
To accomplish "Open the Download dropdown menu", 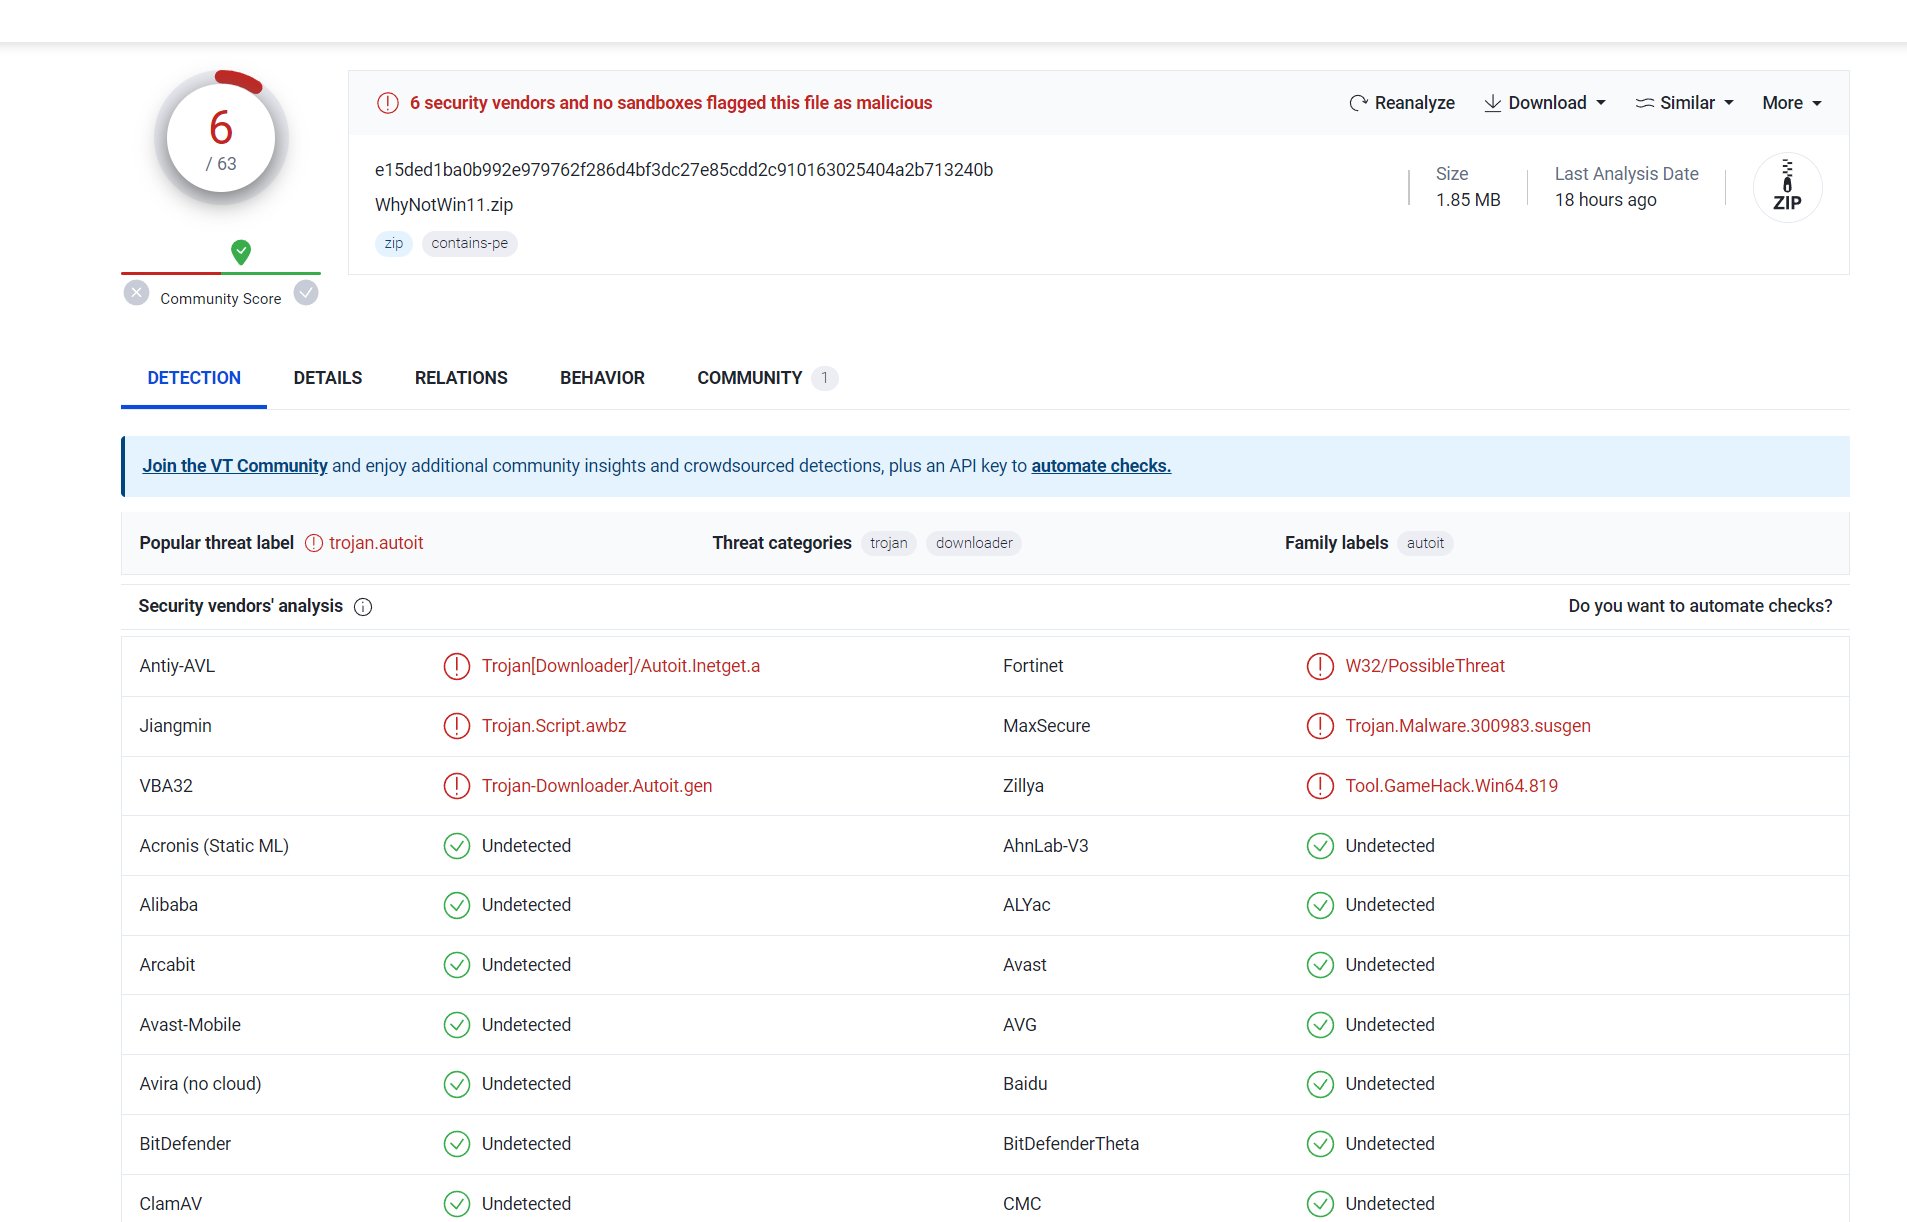I will coord(1545,103).
